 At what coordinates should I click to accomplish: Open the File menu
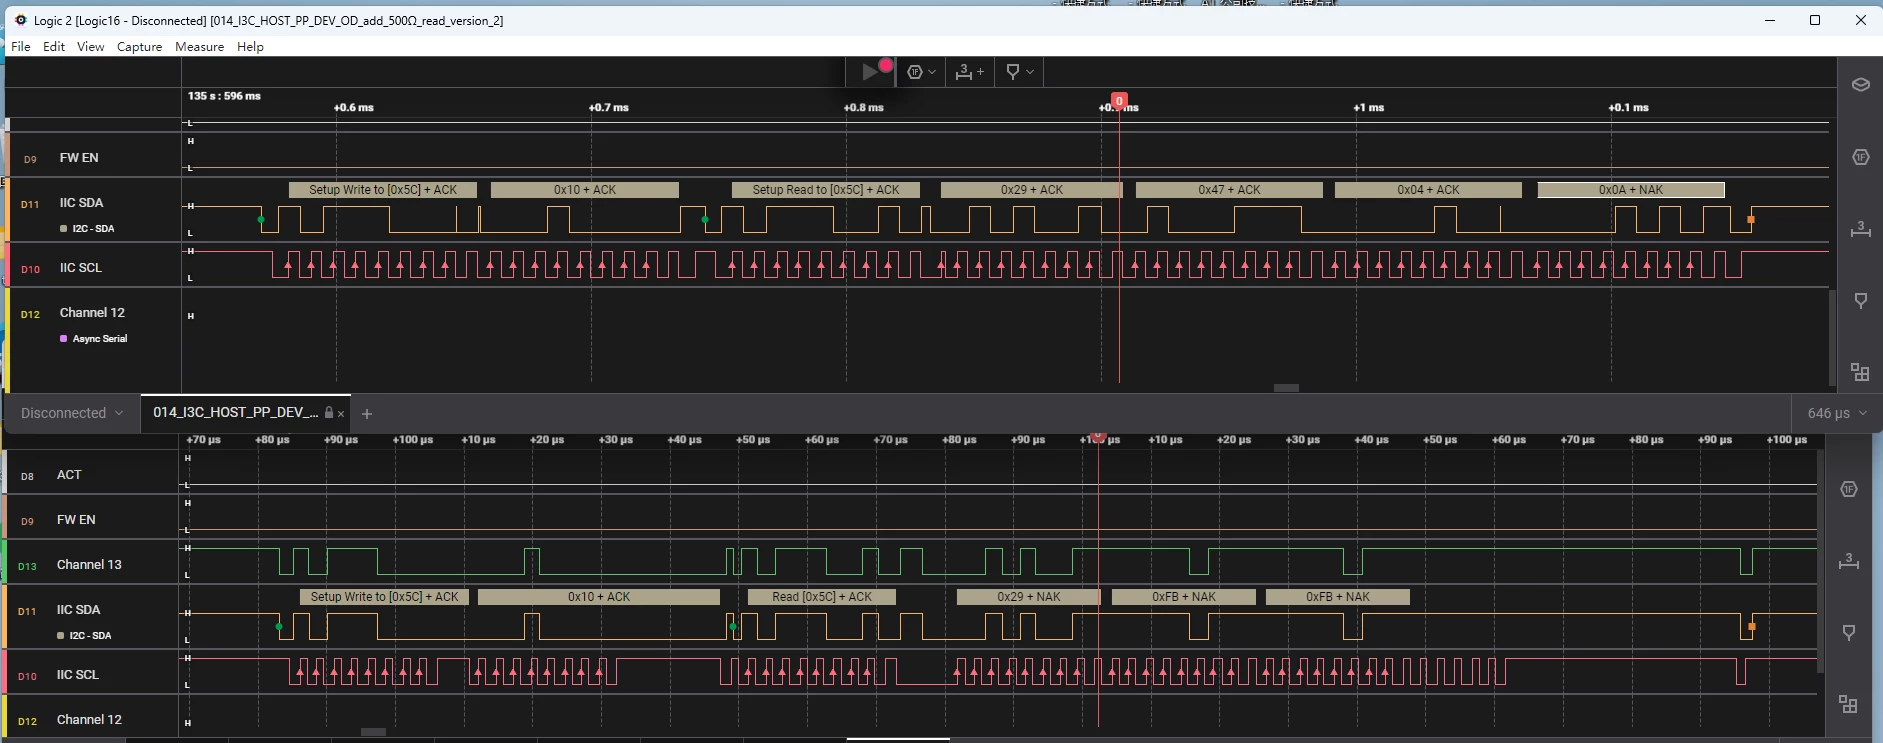pyautogui.click(x=21, y=47)
